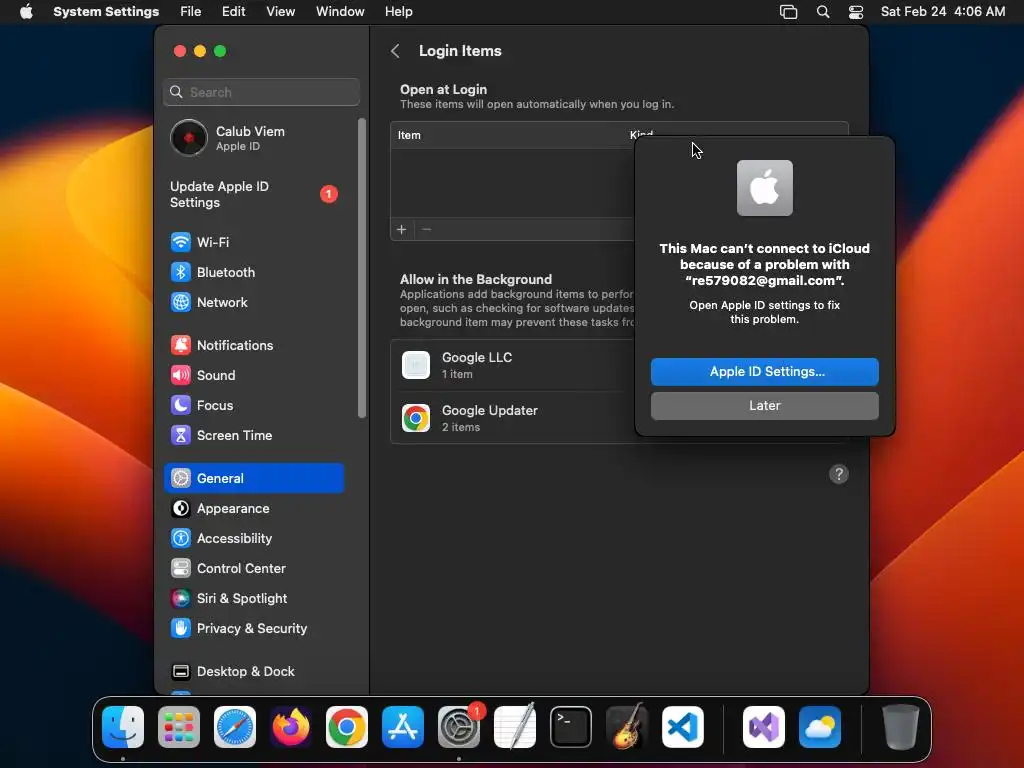Screen dimensions: 1024x768
Task: Open Visual Studio from the Dock
Action: pos(764,727)
